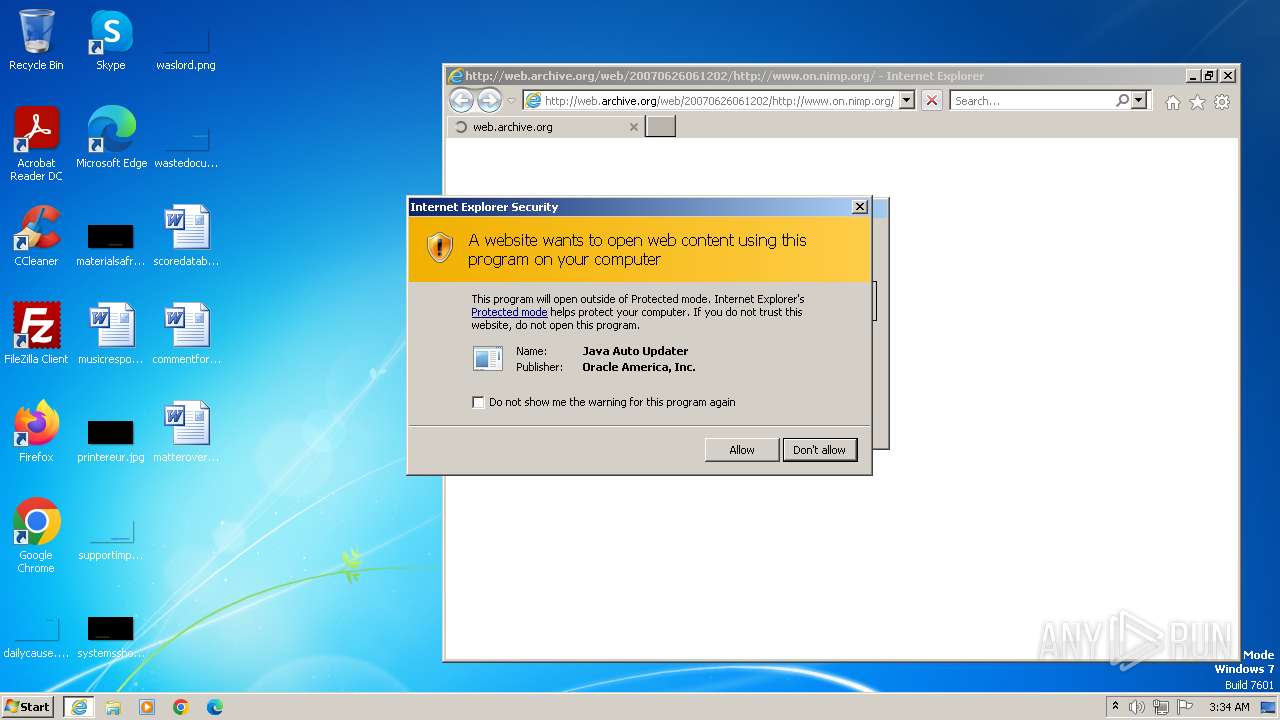Image resolution: width=1280 pixels, height=720 pixels.
Task: Click the Allow button
Action: tap(742, 450)
